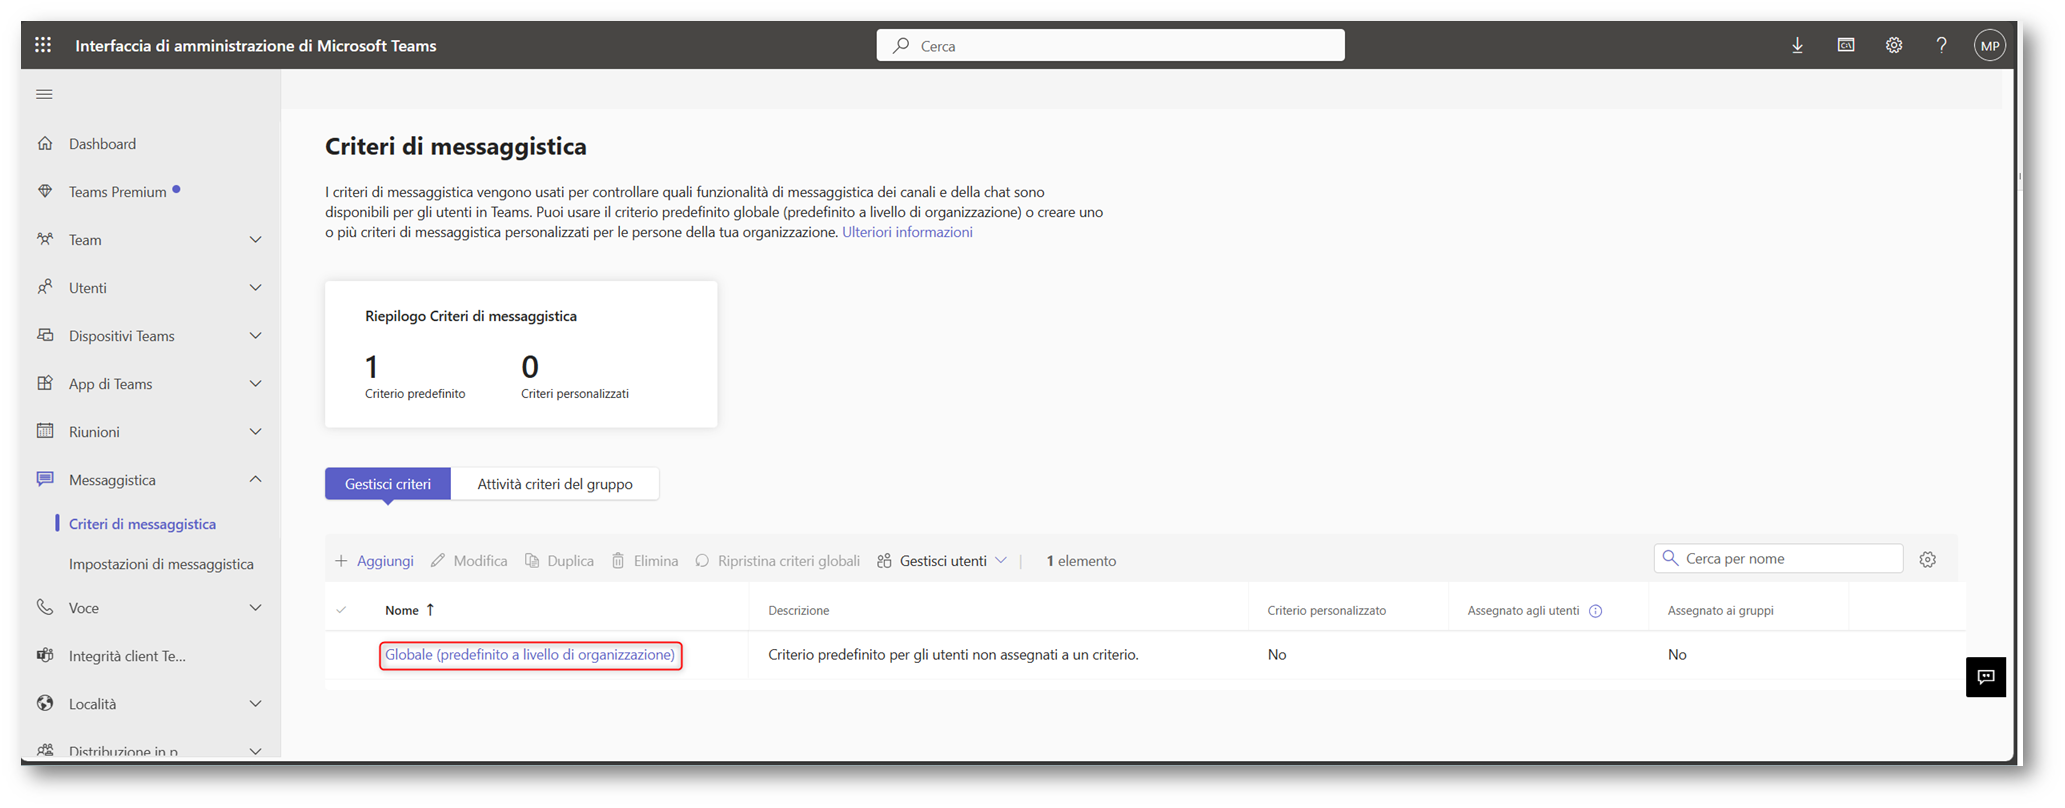Click info icon next to Assegnato agli utenti
Screen dimensions: 2065x808
(1596, 611)
